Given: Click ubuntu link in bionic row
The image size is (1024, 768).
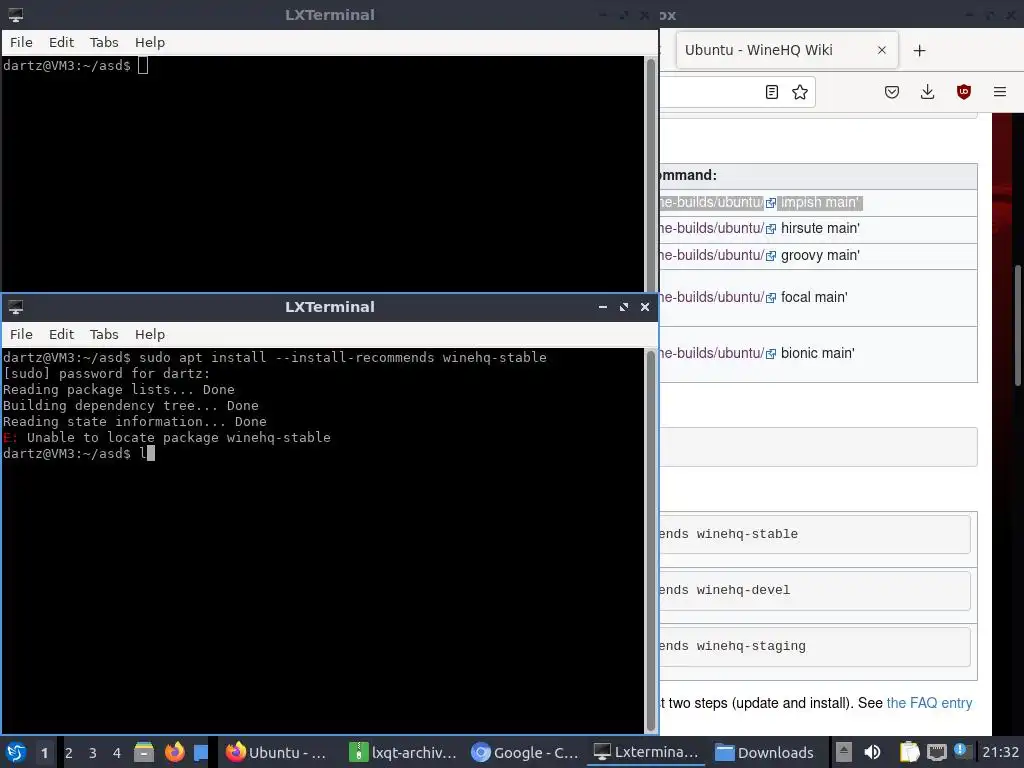Looking at the screenshot, I should 712,353.
